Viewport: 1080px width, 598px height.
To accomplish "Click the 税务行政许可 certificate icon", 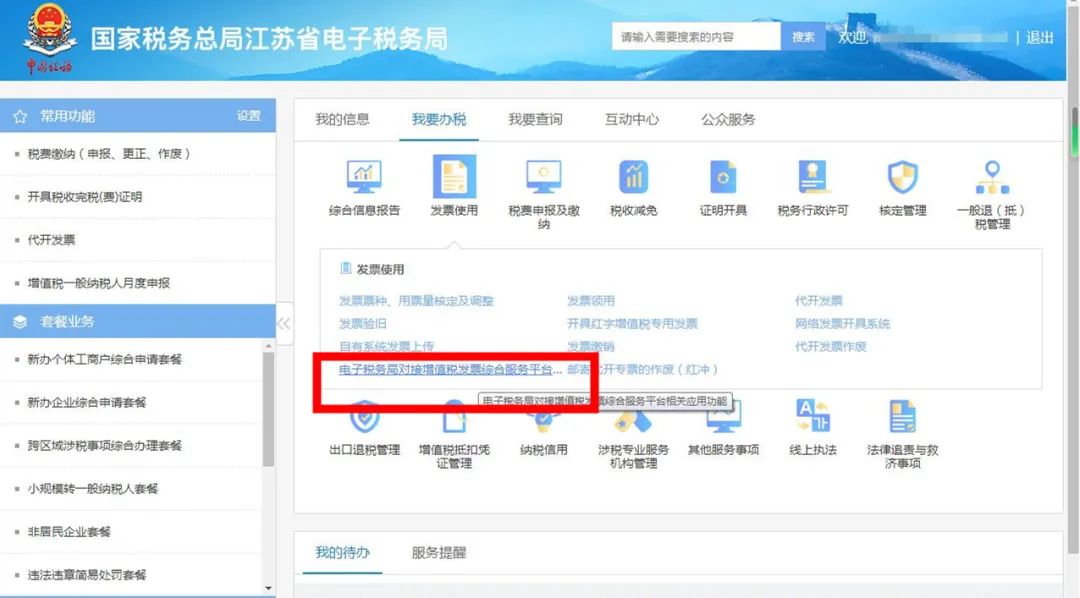I will 813,177.
